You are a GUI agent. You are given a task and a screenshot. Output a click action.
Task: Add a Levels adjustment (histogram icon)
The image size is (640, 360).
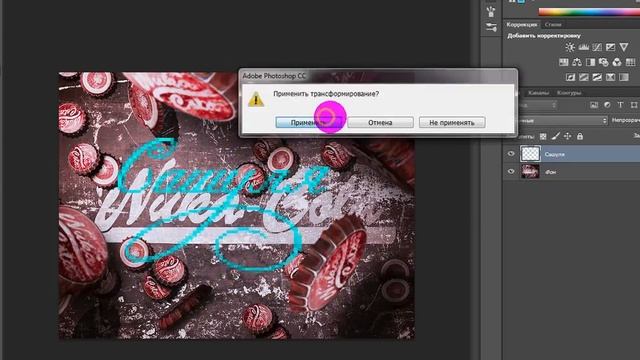tap(584, 47)
